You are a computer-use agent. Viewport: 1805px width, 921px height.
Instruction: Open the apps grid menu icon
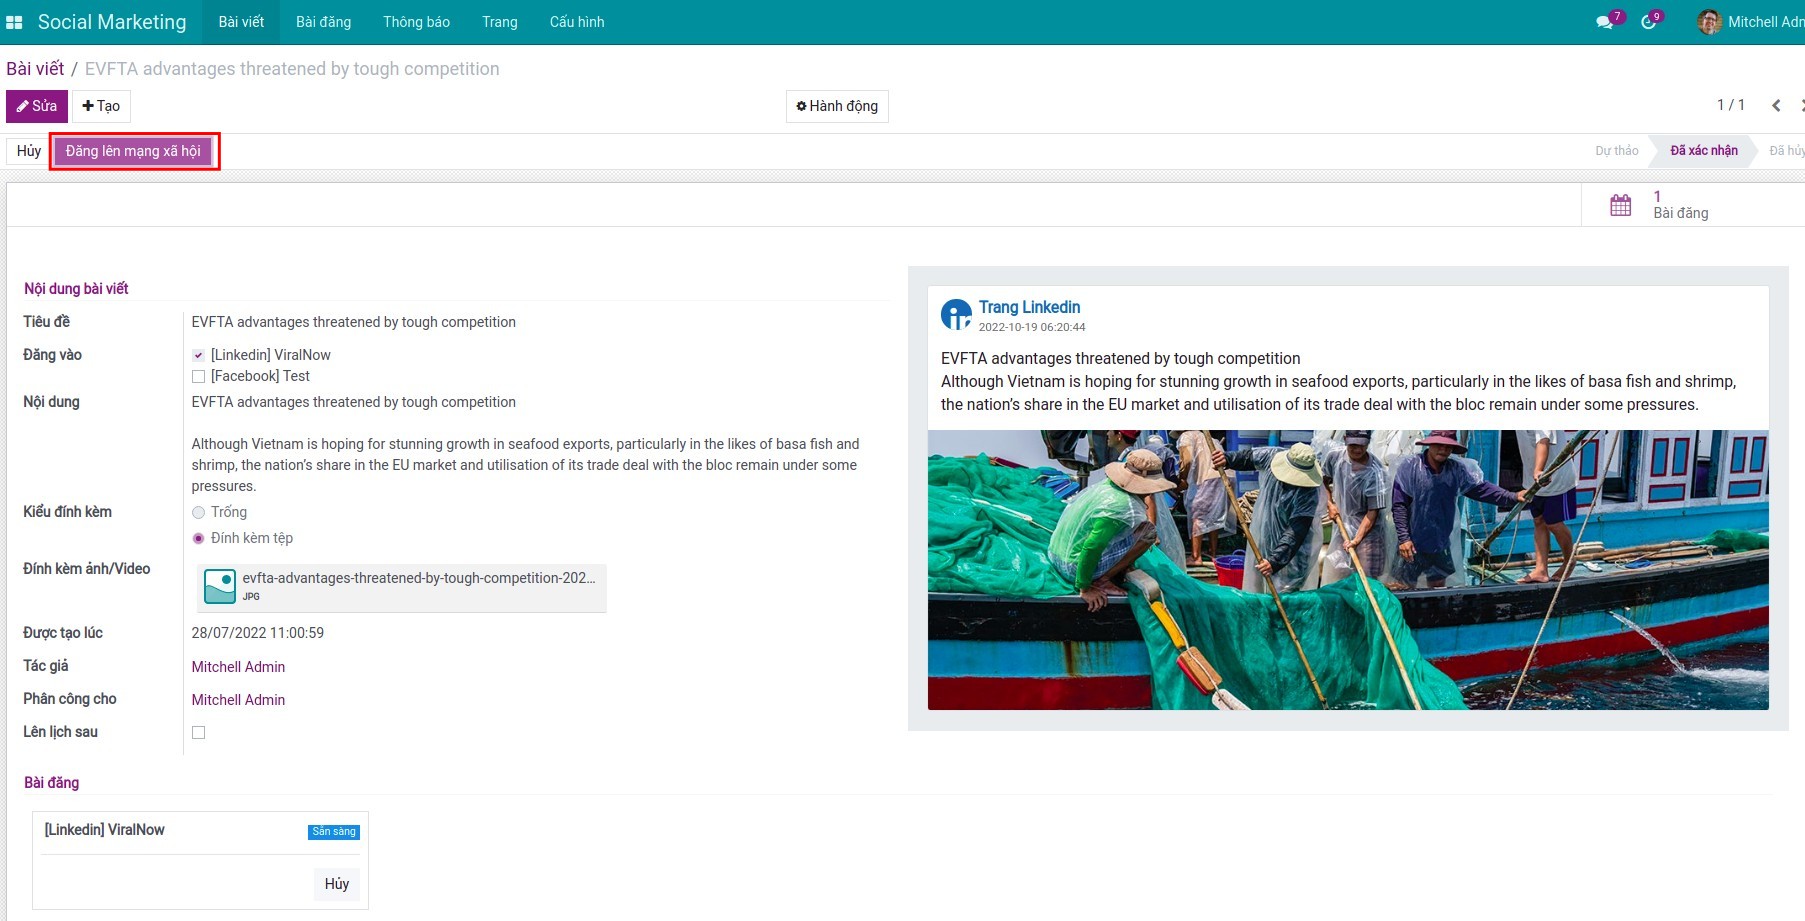(x=14, y=22)
